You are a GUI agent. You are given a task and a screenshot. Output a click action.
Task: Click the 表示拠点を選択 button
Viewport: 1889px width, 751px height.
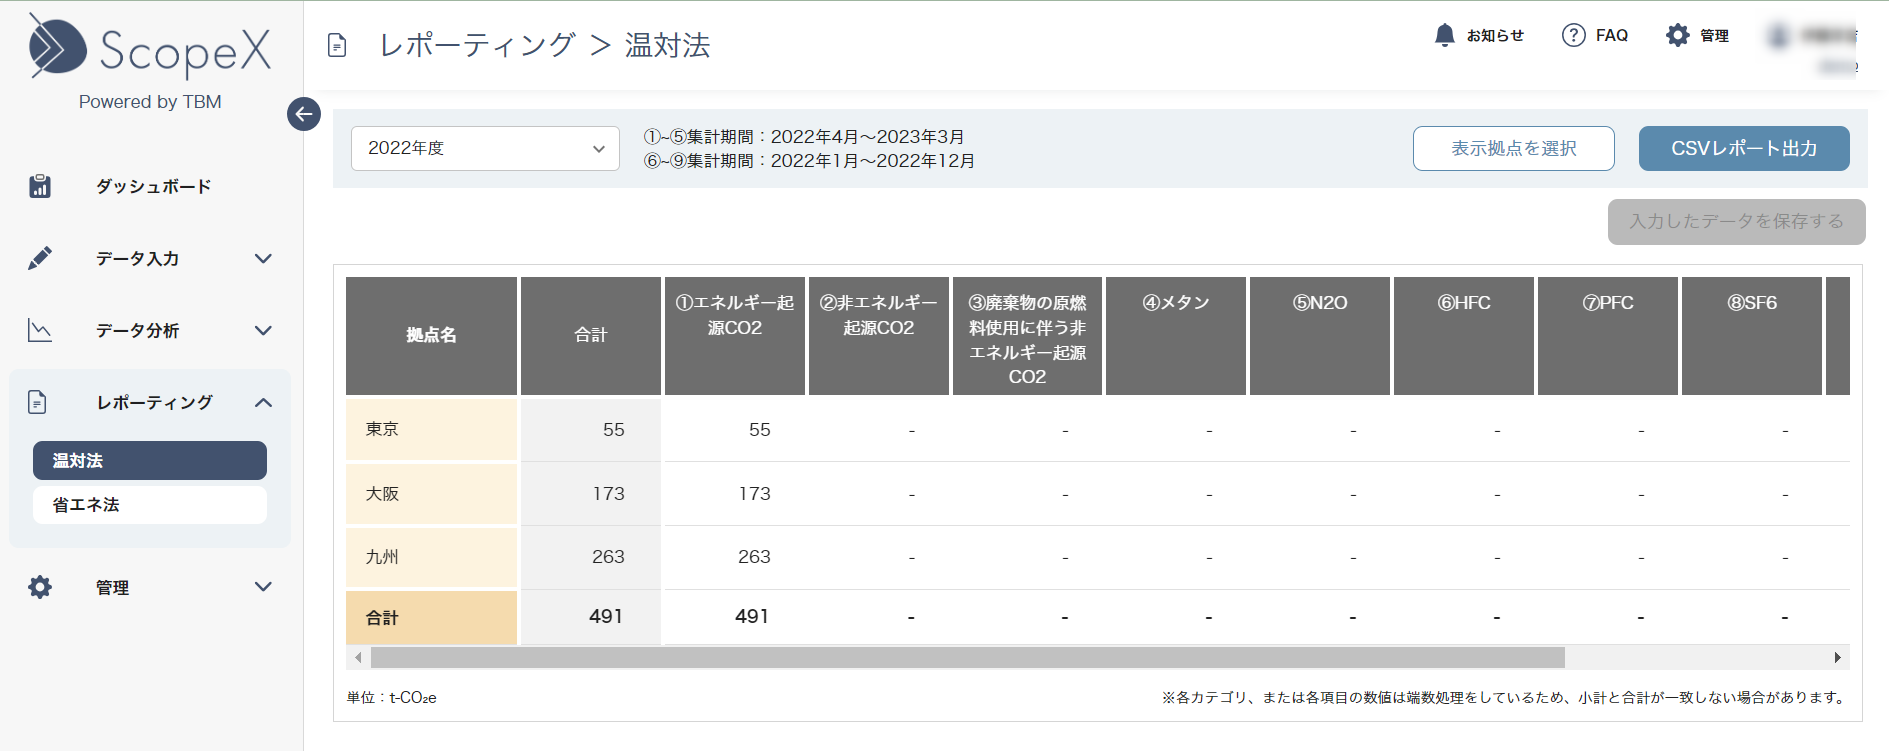[1513, 148]
